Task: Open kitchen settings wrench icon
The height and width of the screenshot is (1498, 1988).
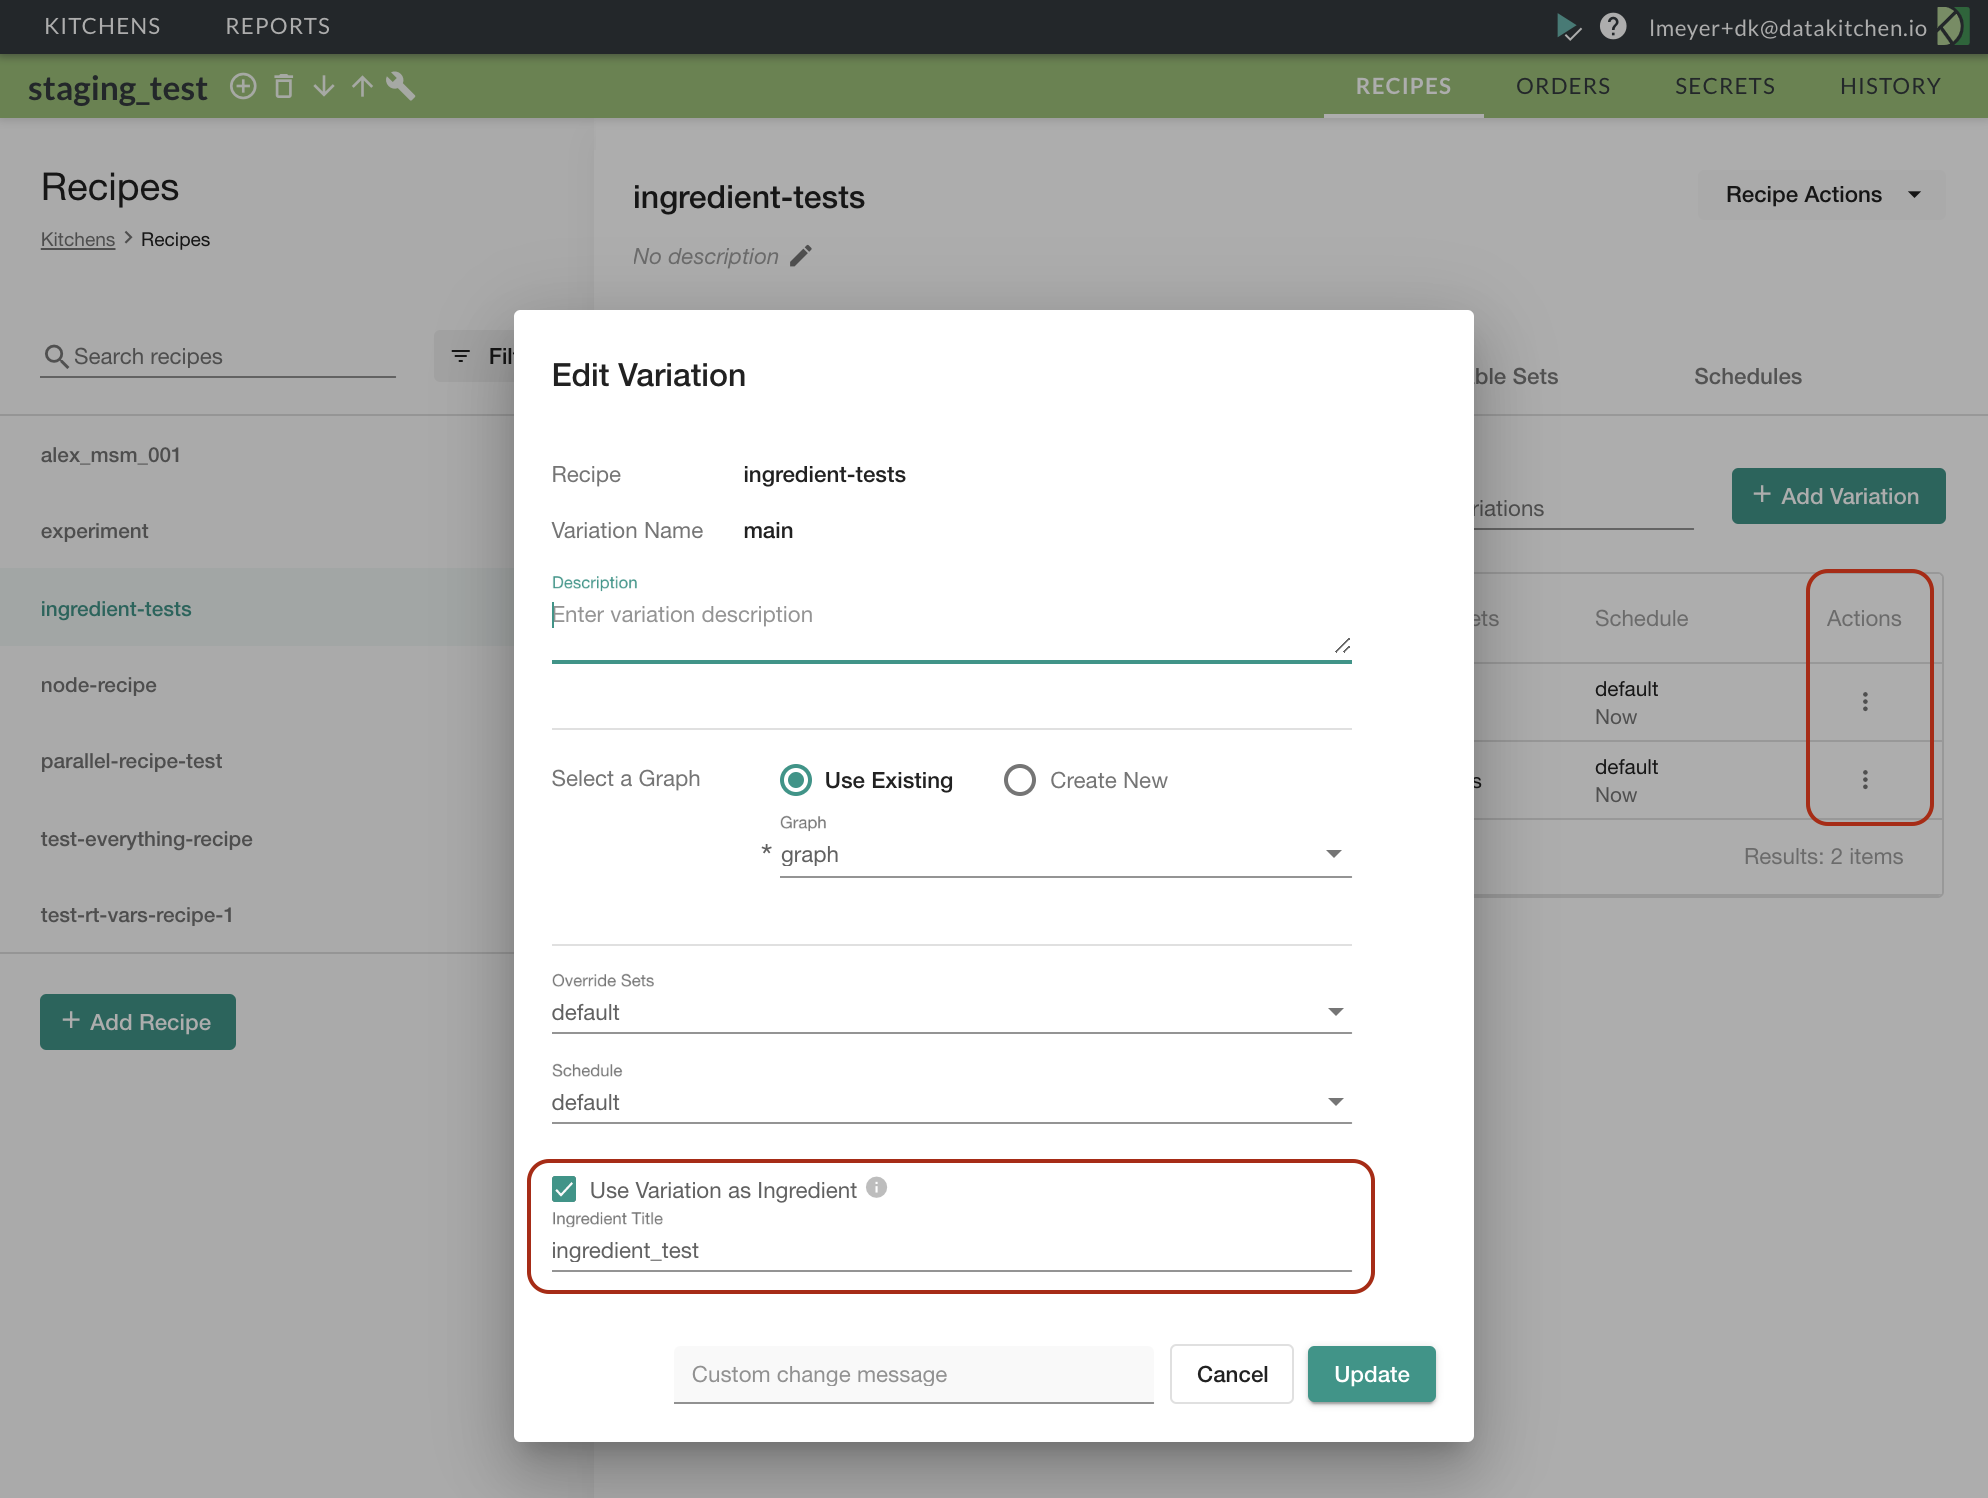Action: point(401,87)
